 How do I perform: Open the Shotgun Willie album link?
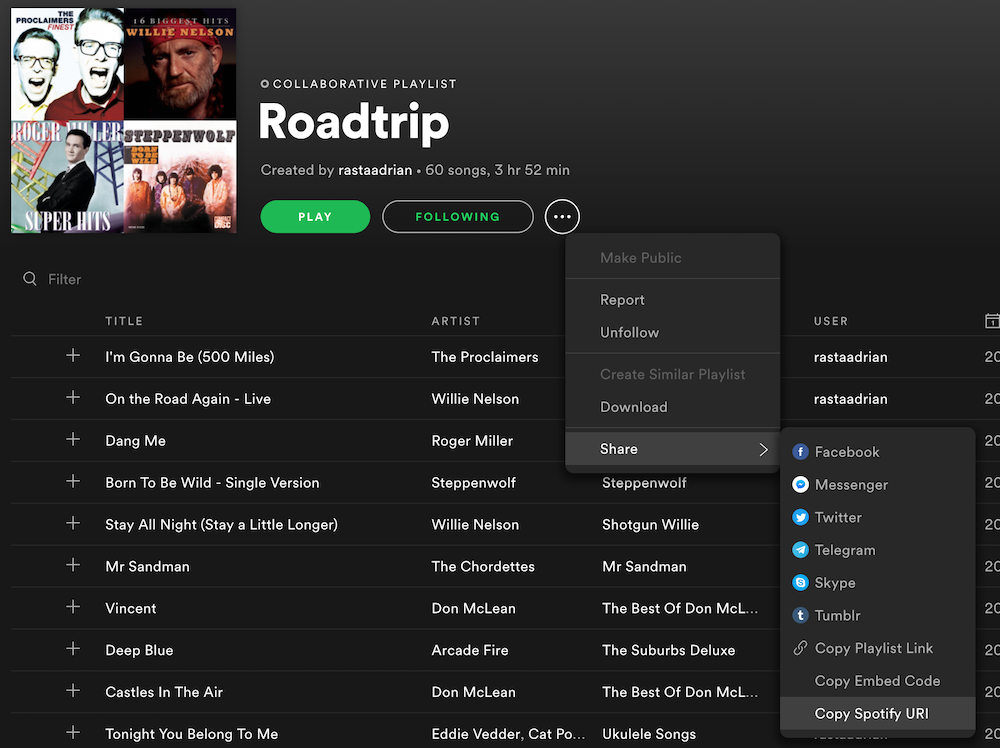pyautogui.click(x=651, y=525)
